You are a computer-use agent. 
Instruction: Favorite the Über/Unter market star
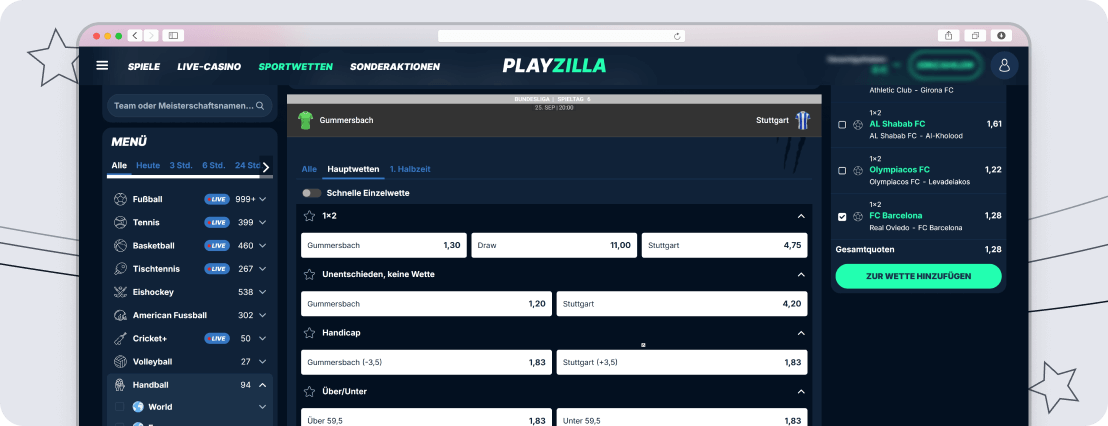click(x=309, y=391)
